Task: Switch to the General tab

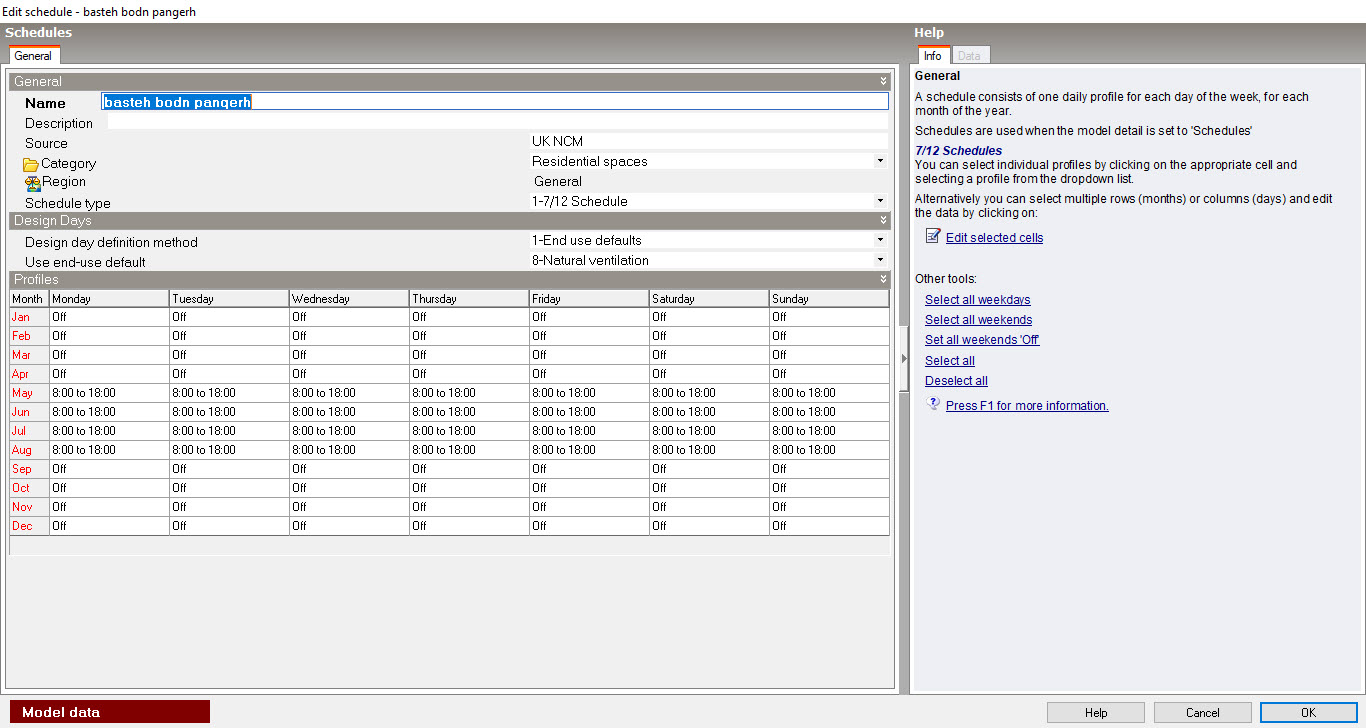Action: point(34,56)
